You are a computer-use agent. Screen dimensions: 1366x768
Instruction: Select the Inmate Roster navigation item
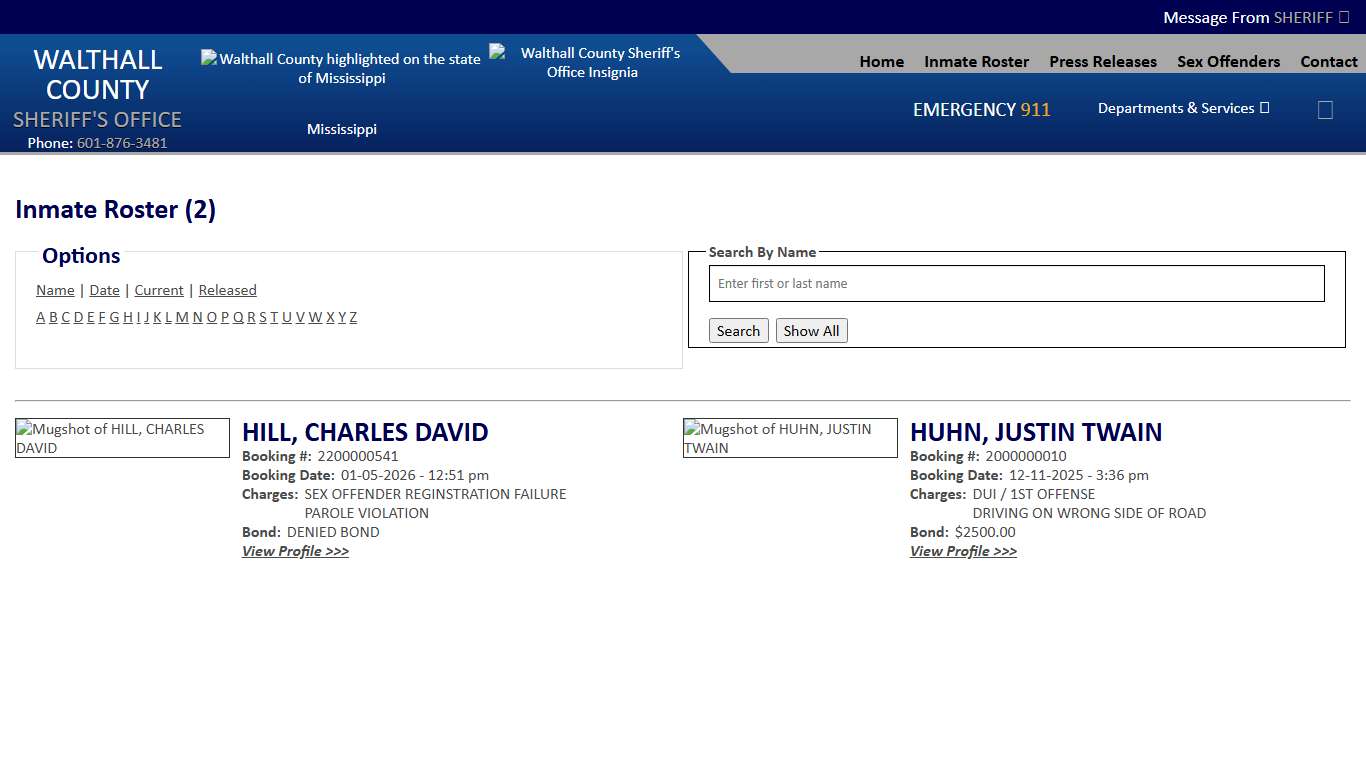coord(976,61)
